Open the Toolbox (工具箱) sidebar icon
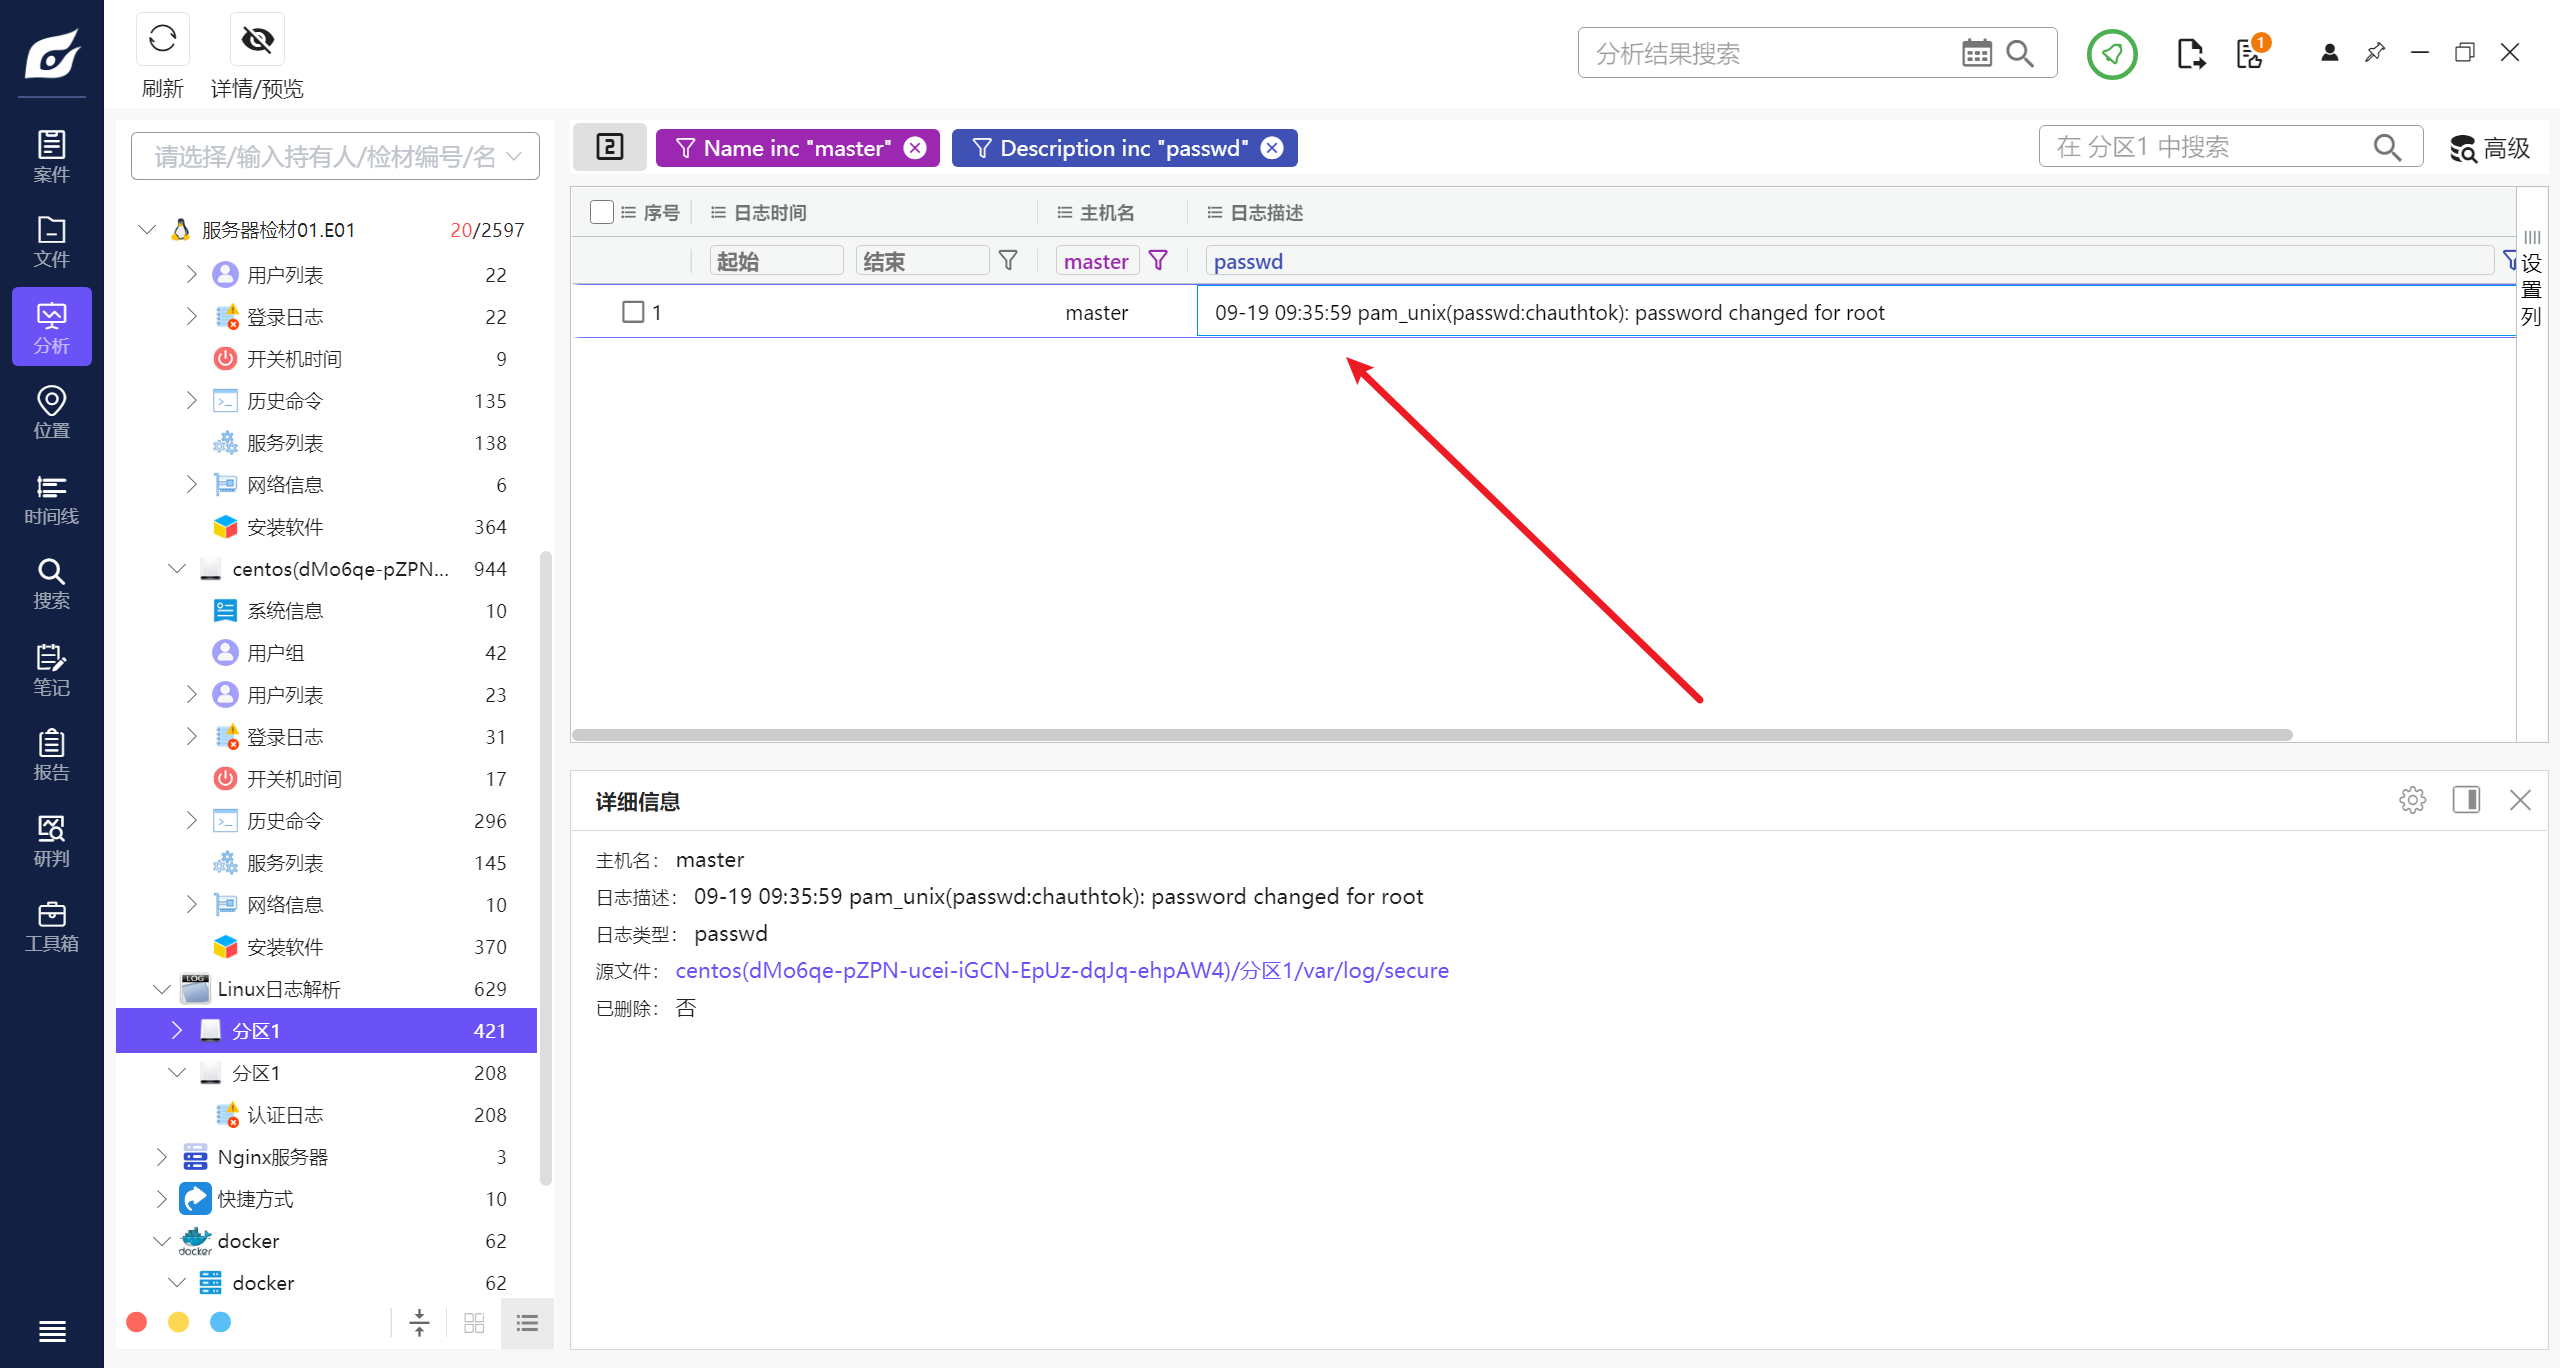The width and height of the screenshot is (2560, 1368). [51, 926]
